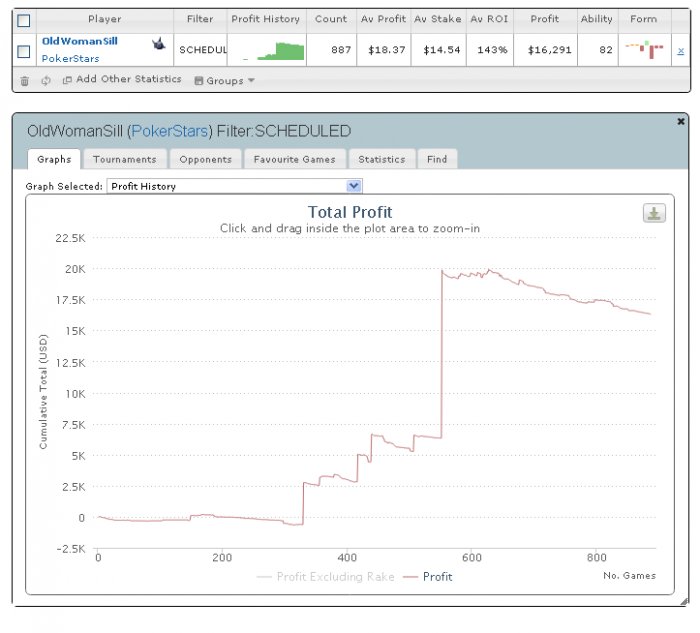This screenshot has width=700, height=633.
Task: Sort by the Ability column header
Action: 596,19
